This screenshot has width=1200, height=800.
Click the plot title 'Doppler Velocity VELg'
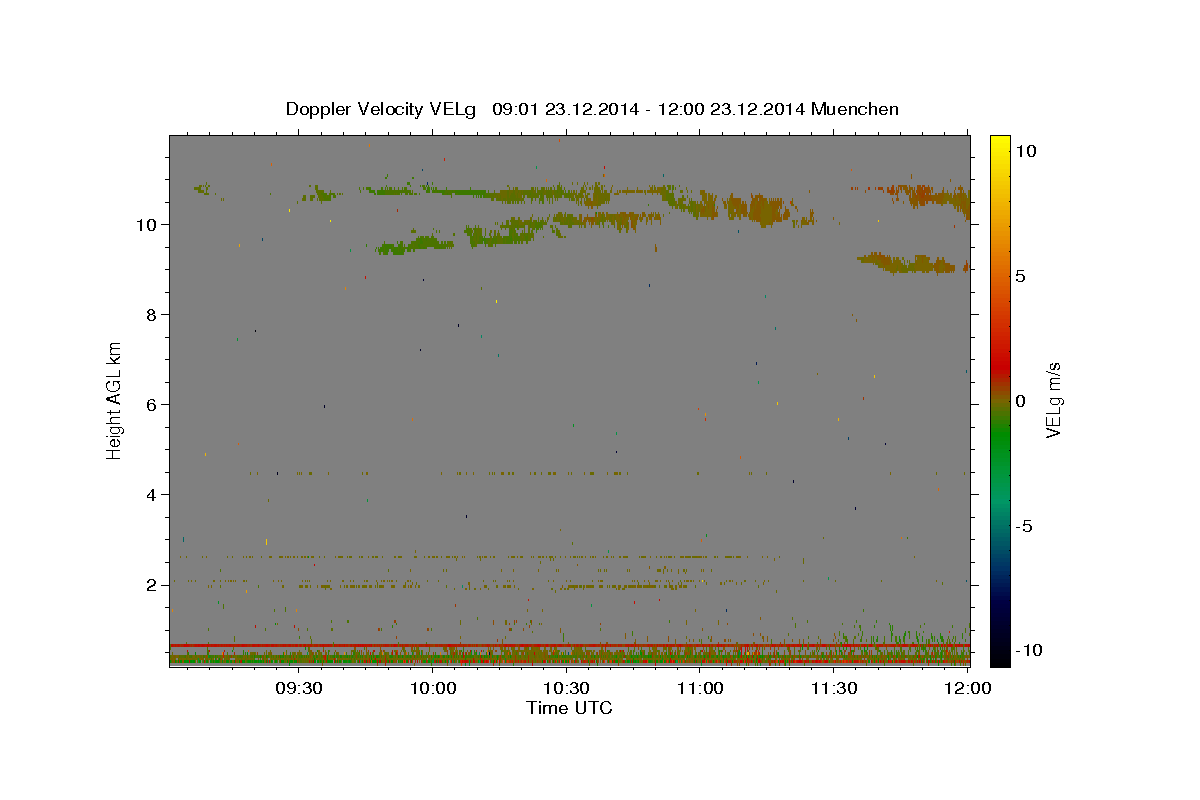(x=381, y=109)
